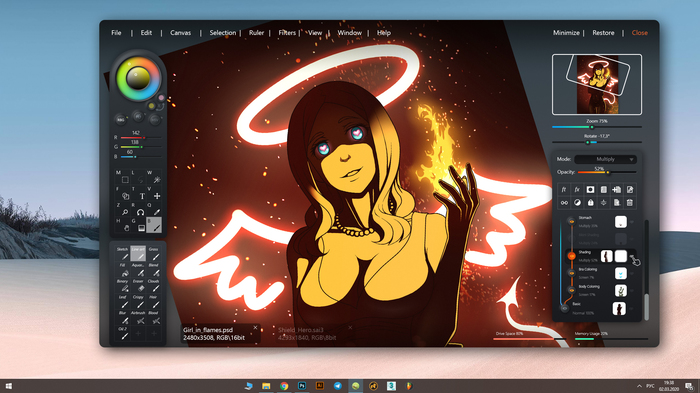Select the highlighted Brush tool (B)
Screen dimensions: 700x393
tap(154, 225)
